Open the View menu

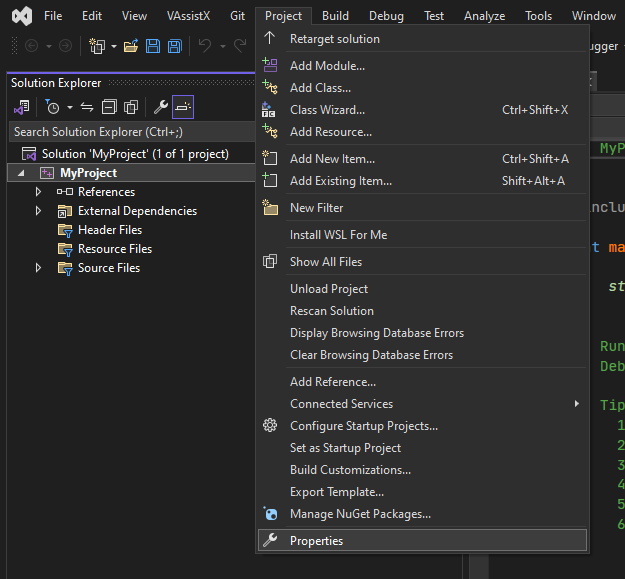point(134,16)
